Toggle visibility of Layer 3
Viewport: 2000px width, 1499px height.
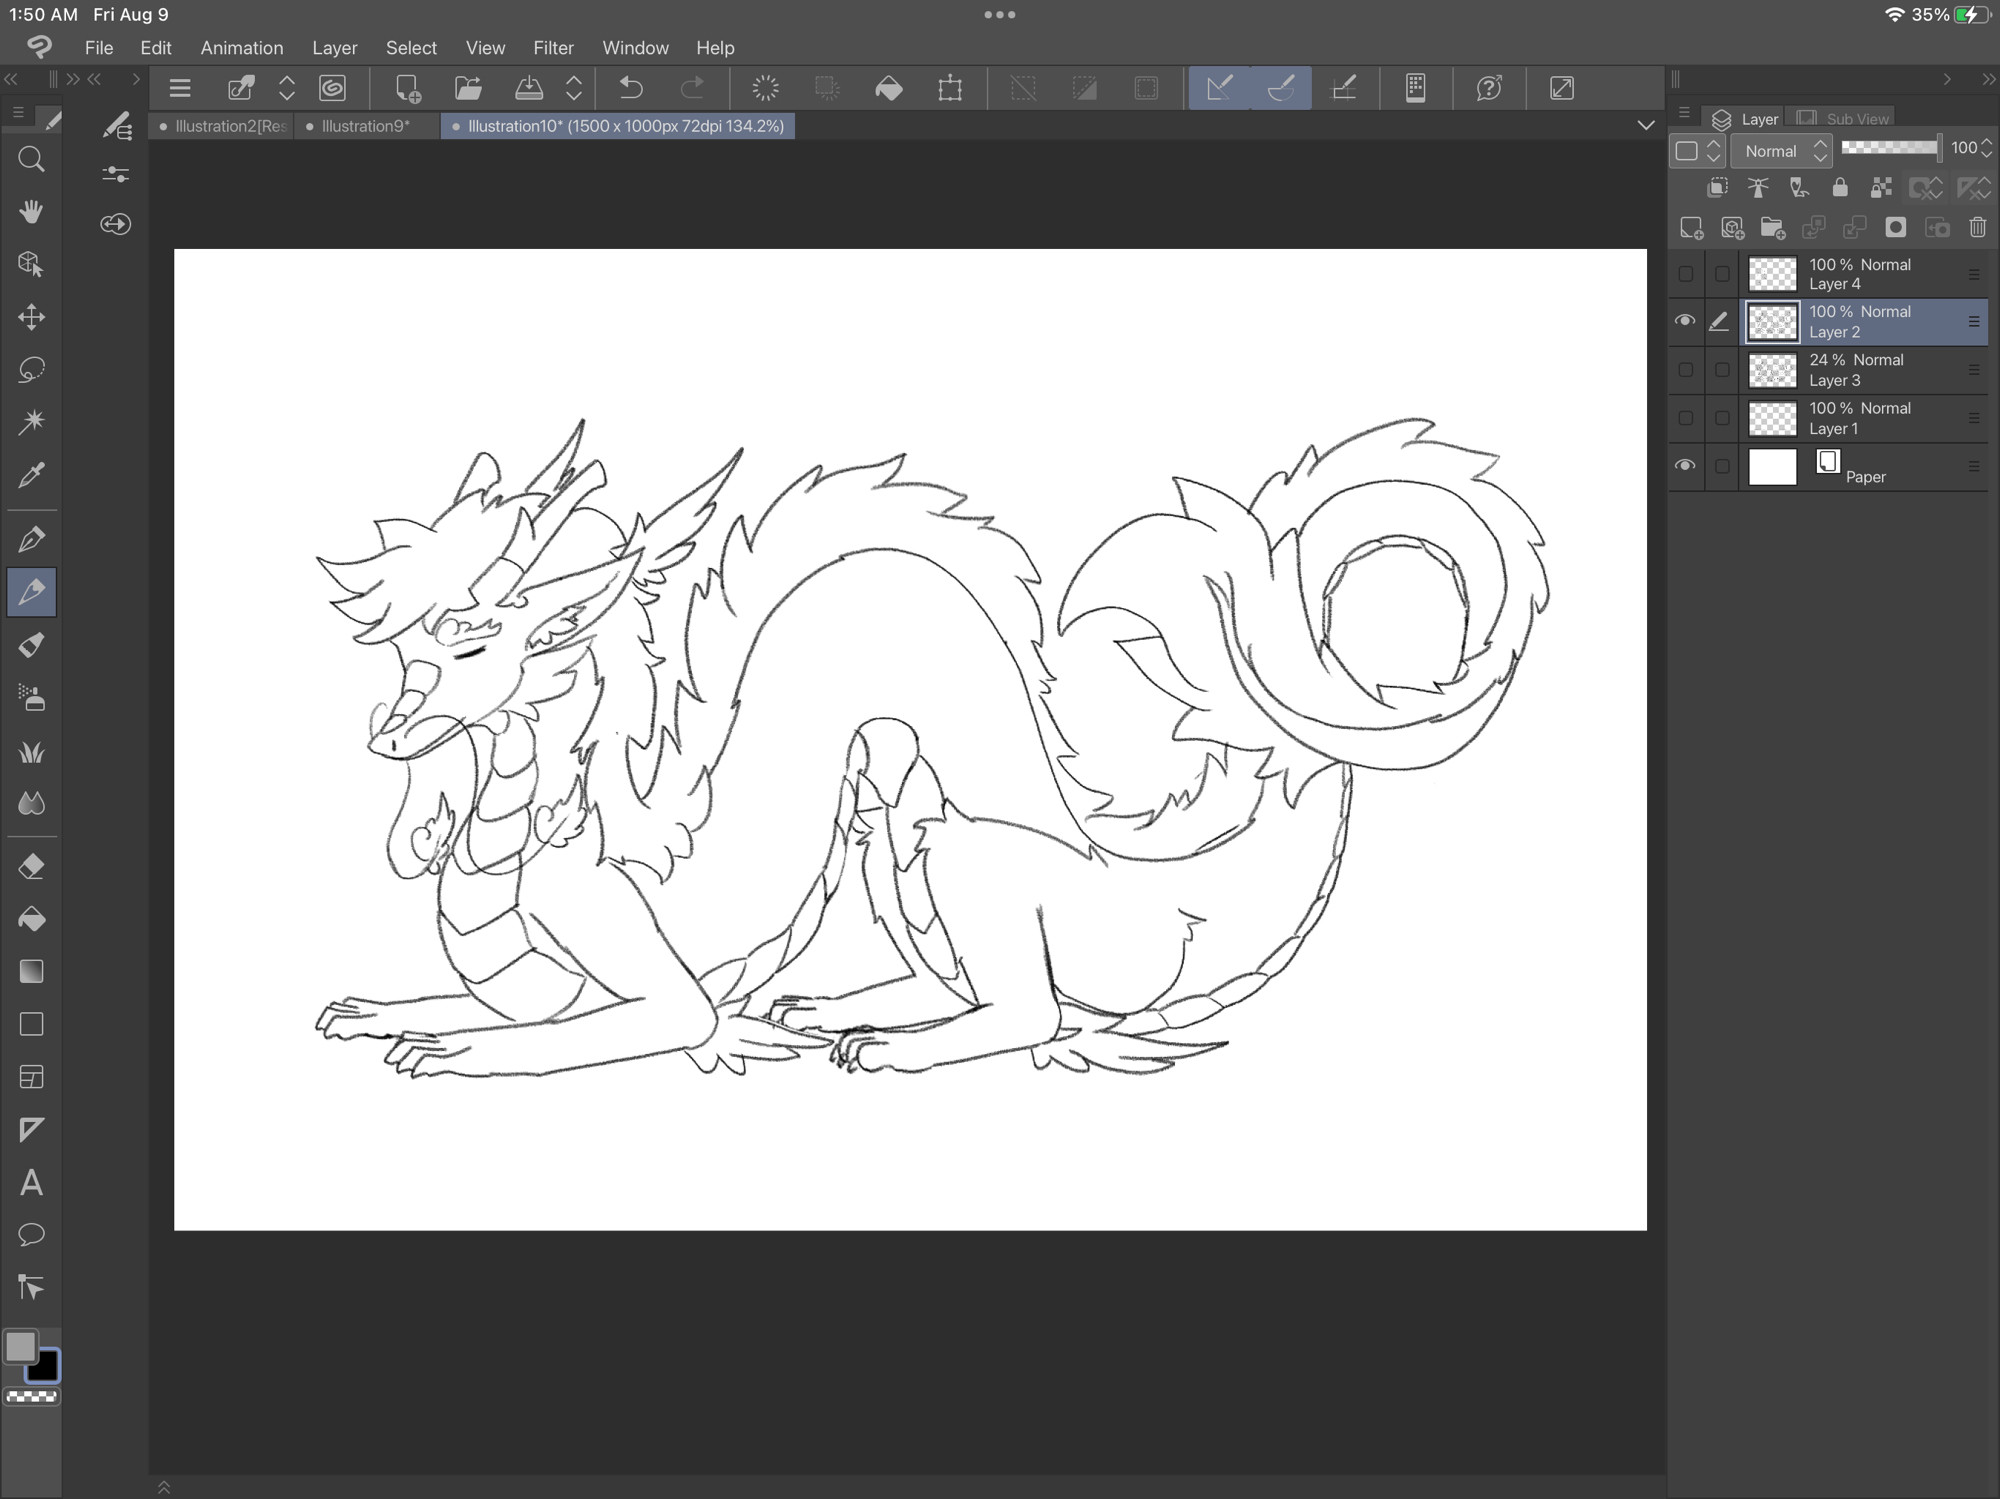point(1686,370)
